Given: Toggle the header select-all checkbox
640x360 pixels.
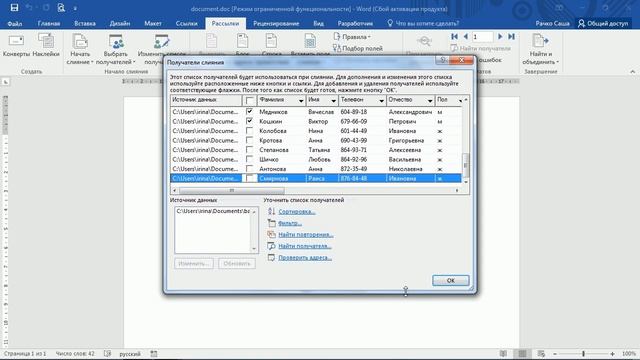Looking at the screenshot, I should [x=250, y=100].
